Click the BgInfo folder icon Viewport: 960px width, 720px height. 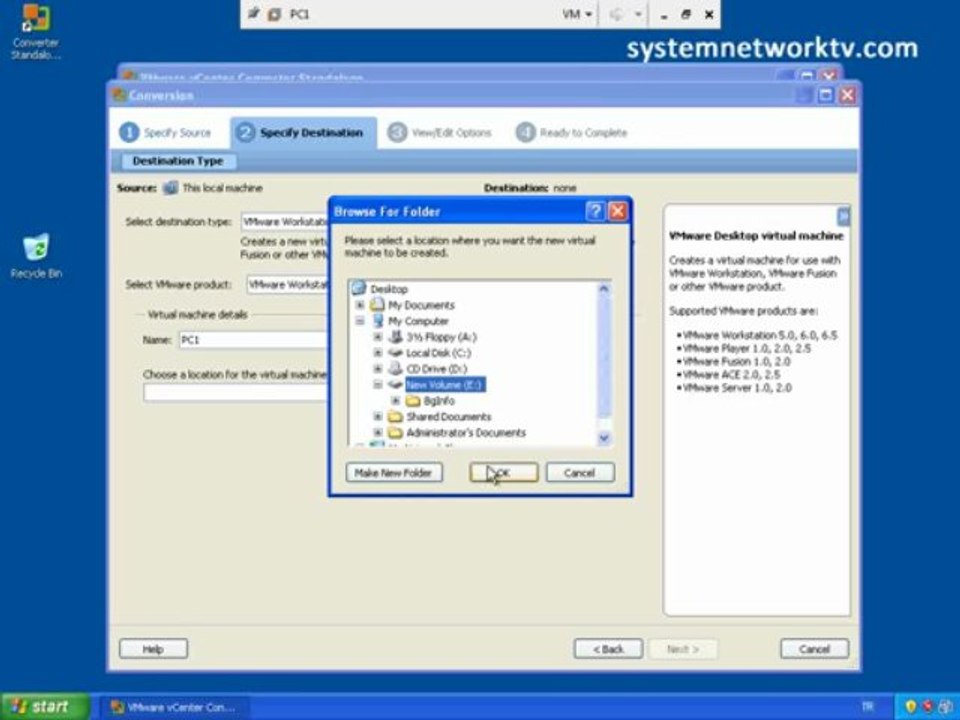414,400
